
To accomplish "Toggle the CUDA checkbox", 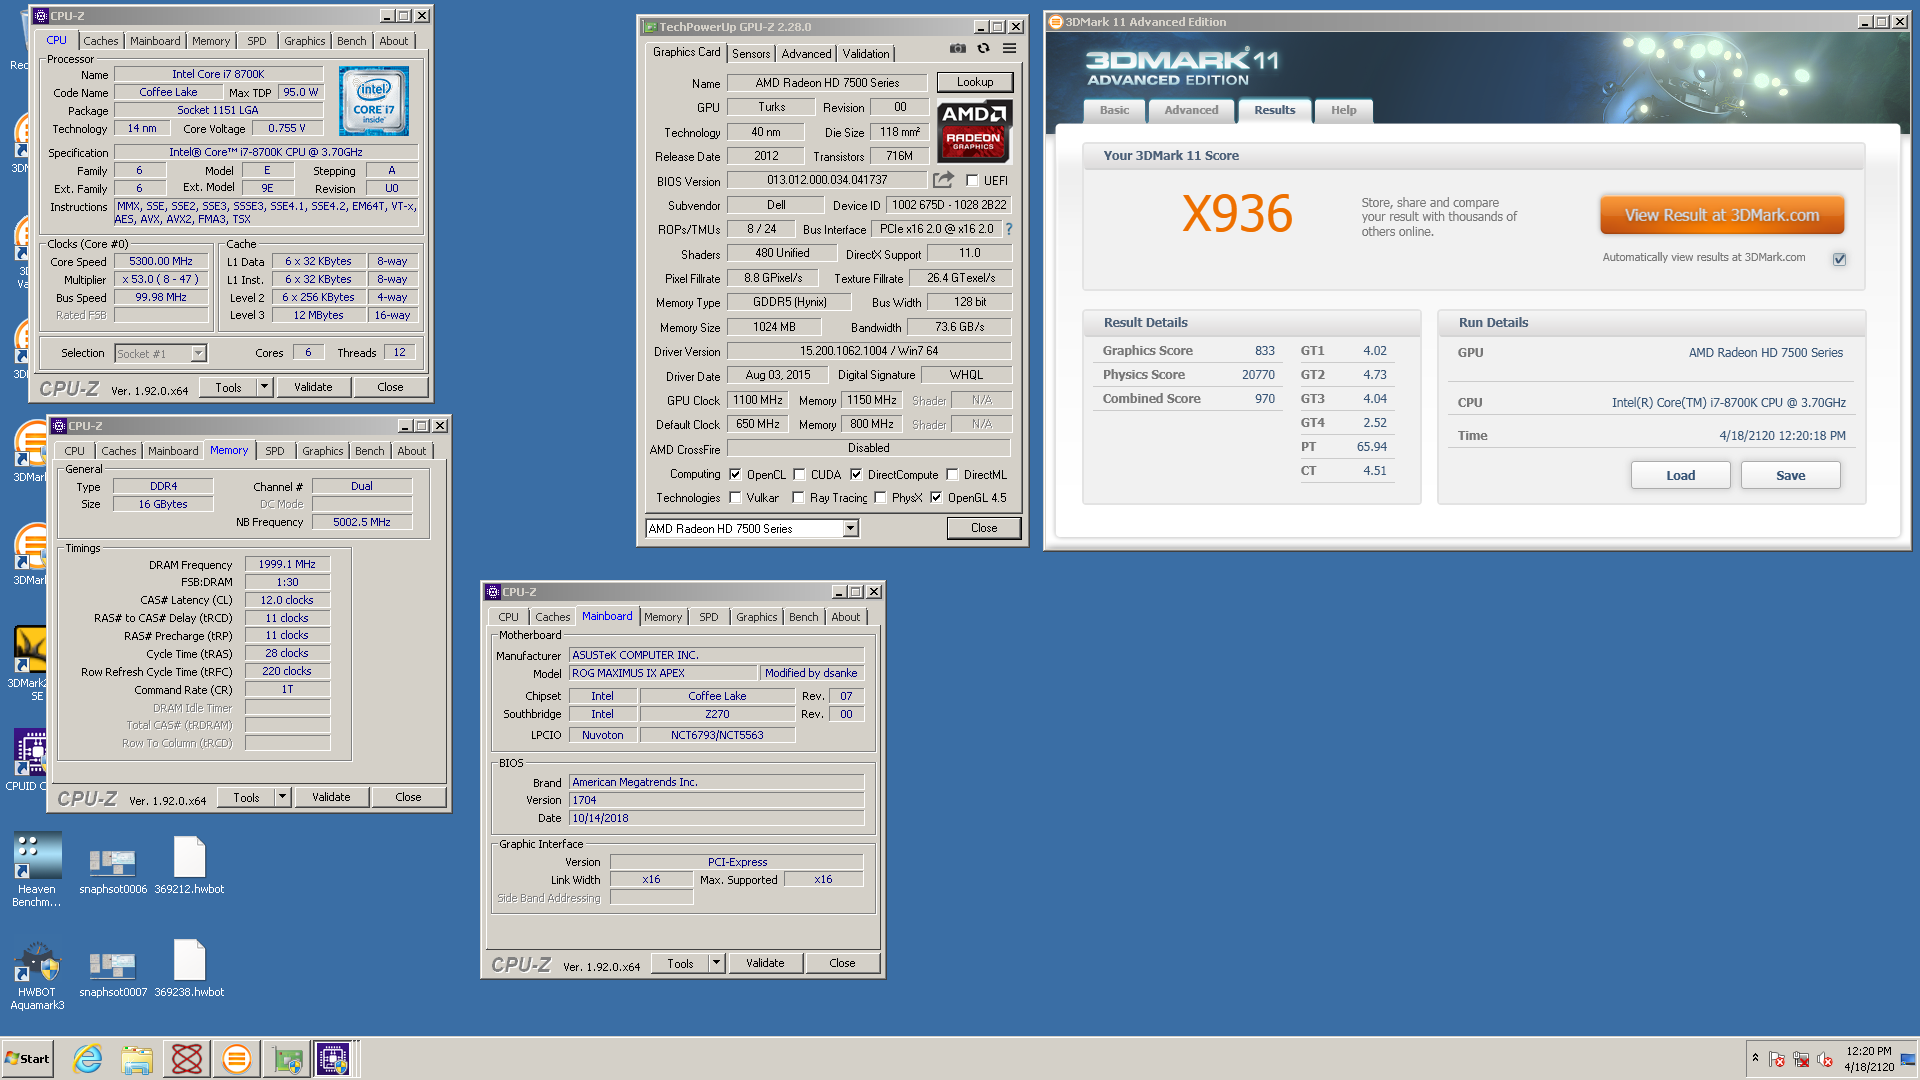I will (x=799, y=475).
